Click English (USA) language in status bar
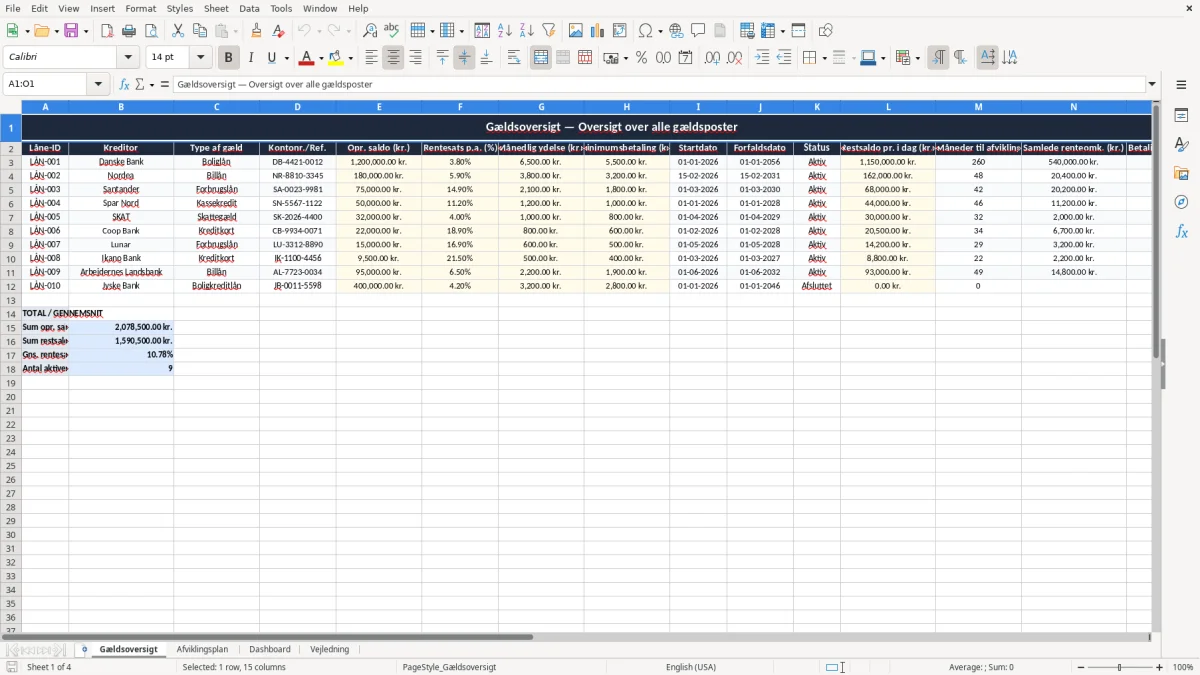The height and width of the screenshot is (675, 1200). coord(691,667)
